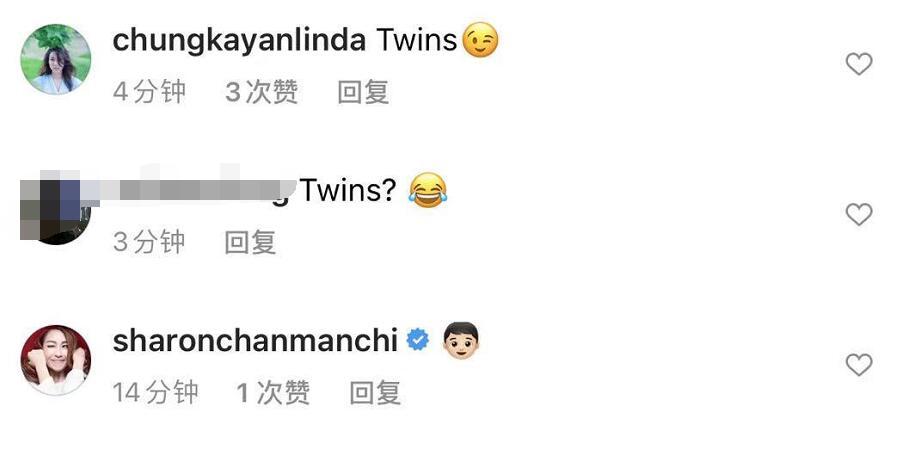
Task: Open sharonchanmanchi's profile avatar
Action: [56, 360]
